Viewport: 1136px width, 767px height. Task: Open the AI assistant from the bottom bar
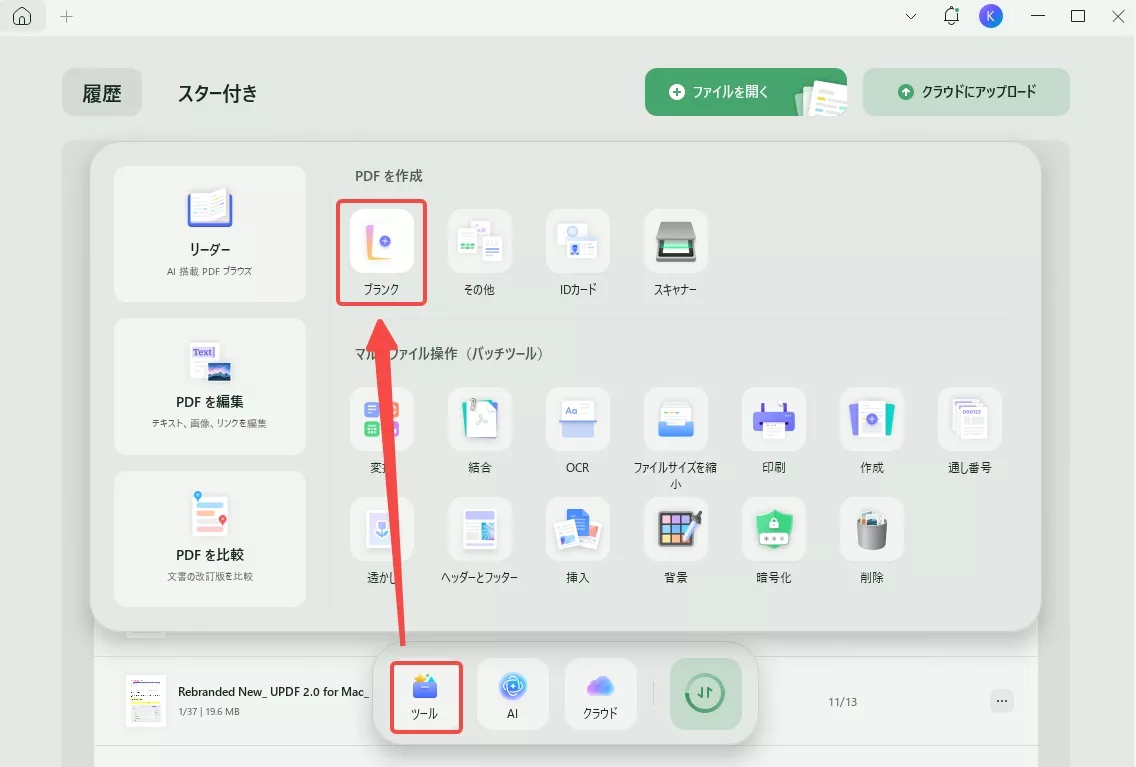click(x=513, y=694)
